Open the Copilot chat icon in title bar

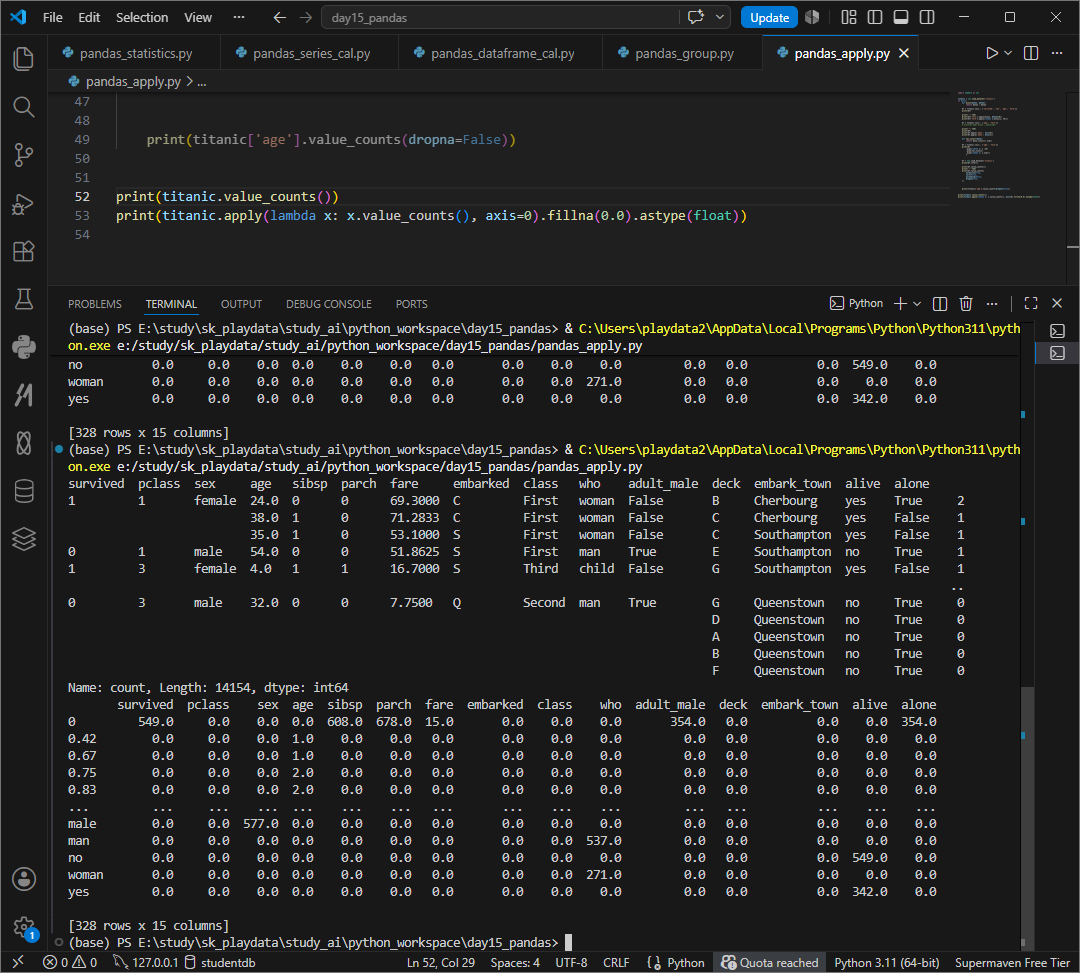[x=696, y=17]
